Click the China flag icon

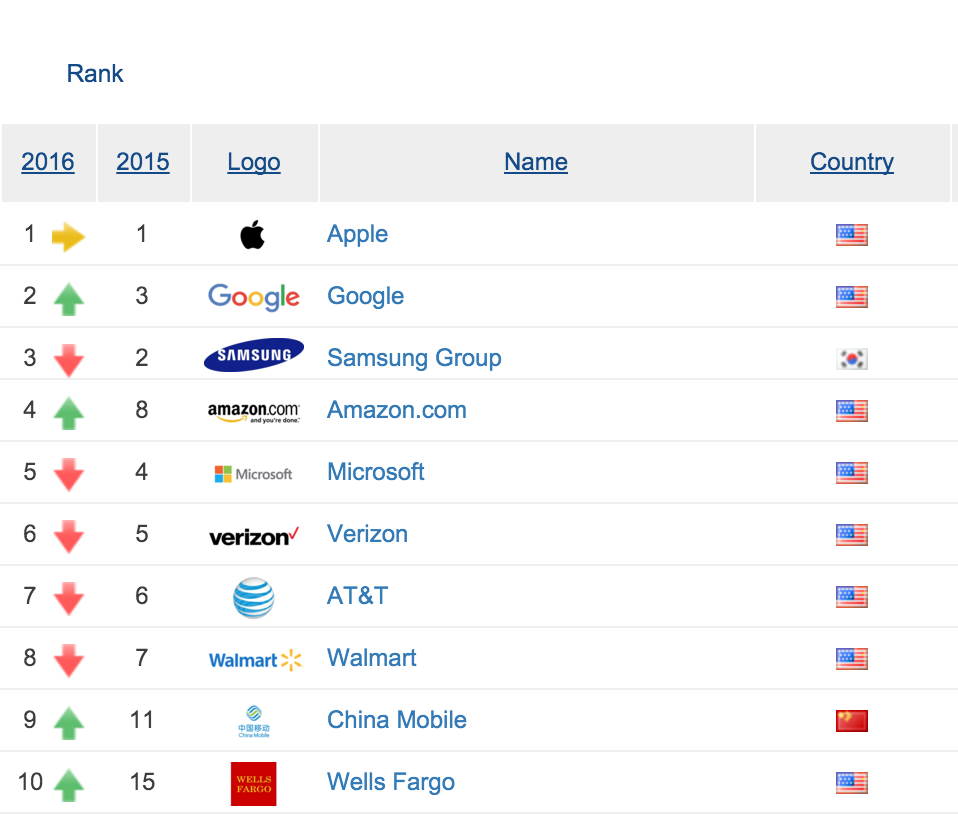tap(852, 721)
